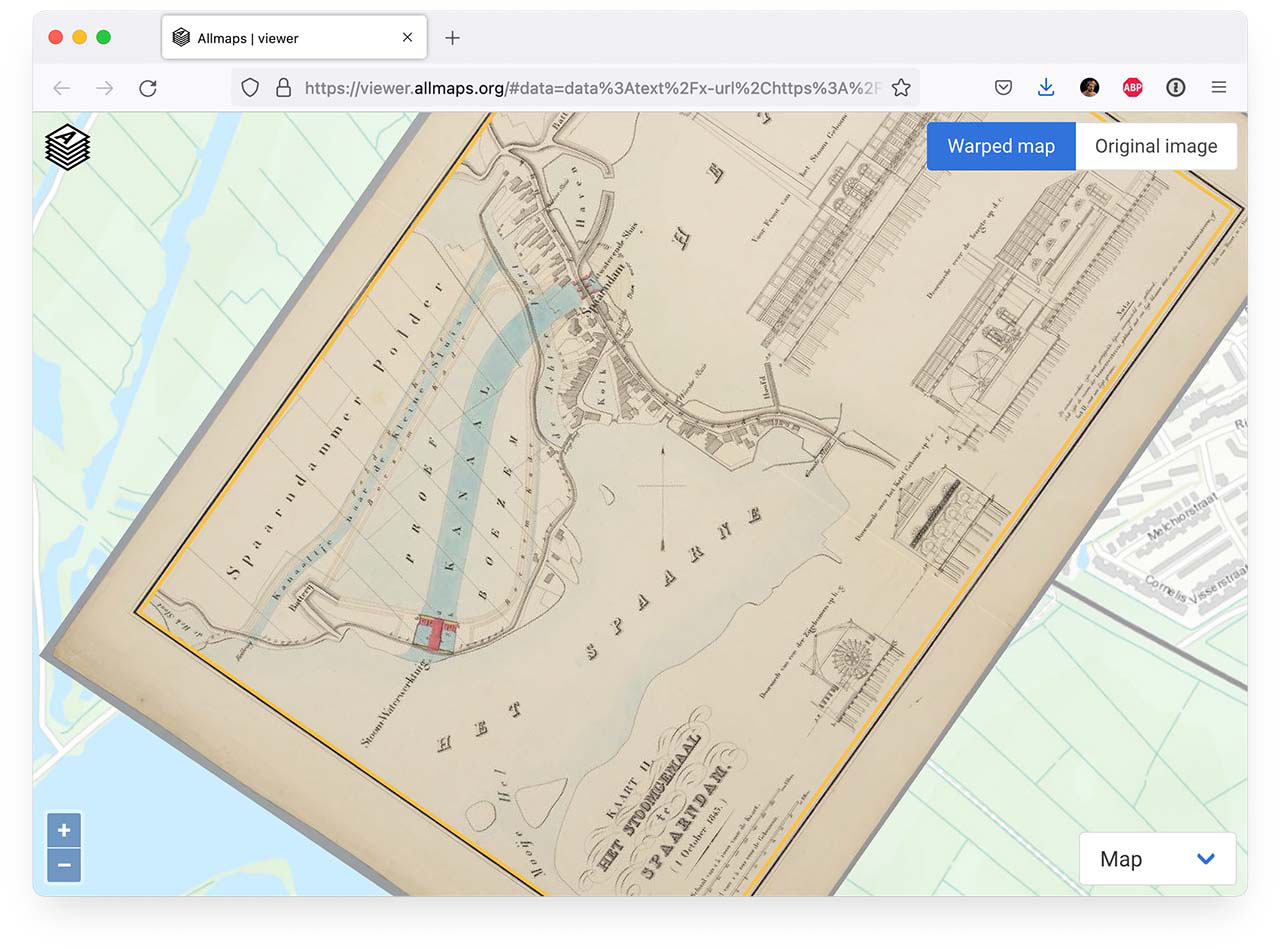Select the Allmaps | viewer tab

[x=294, y=38]
